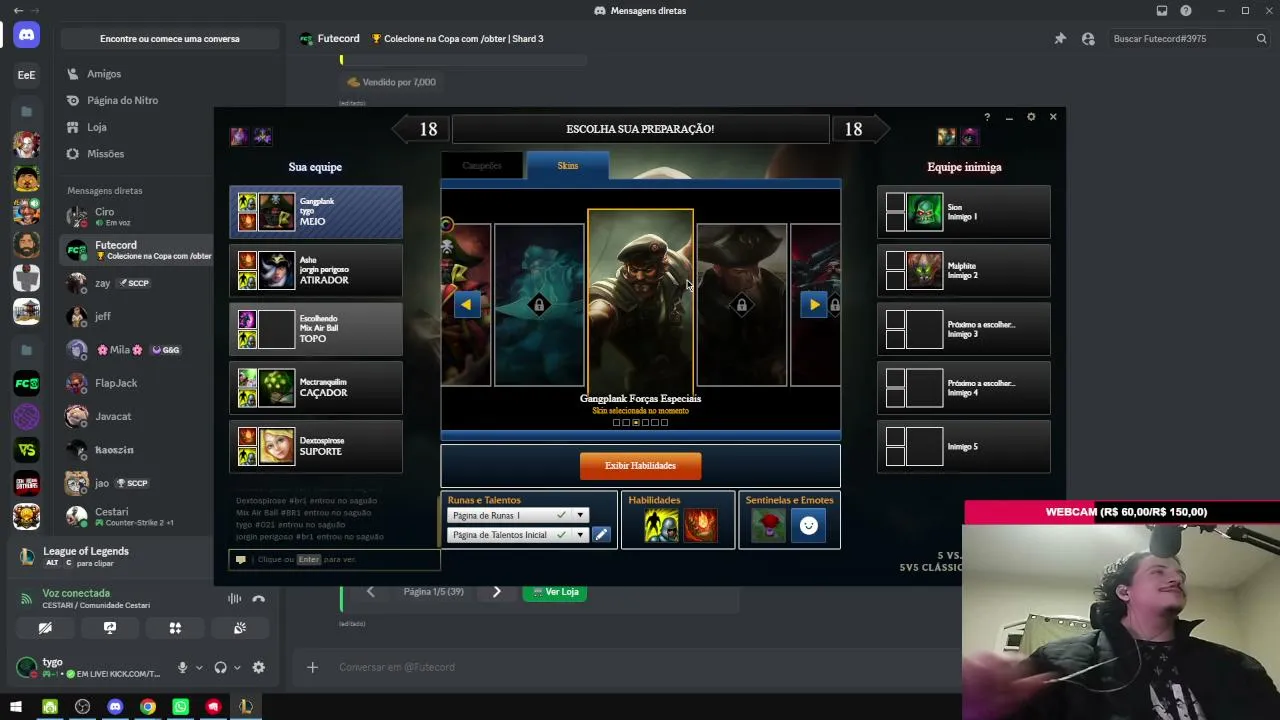This screenshot has width=1280, height=720.
Task: Select Dextospirose SUPORTE teammate row
Action: (316, 446)
